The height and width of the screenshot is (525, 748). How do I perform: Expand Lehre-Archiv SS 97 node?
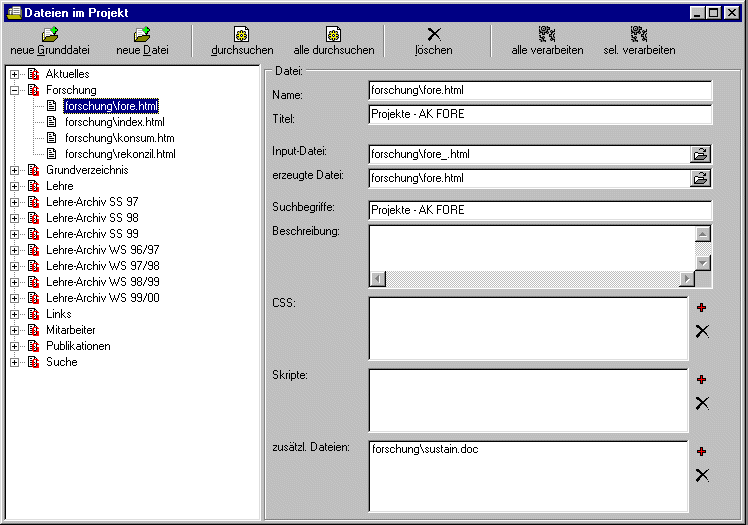14,202
